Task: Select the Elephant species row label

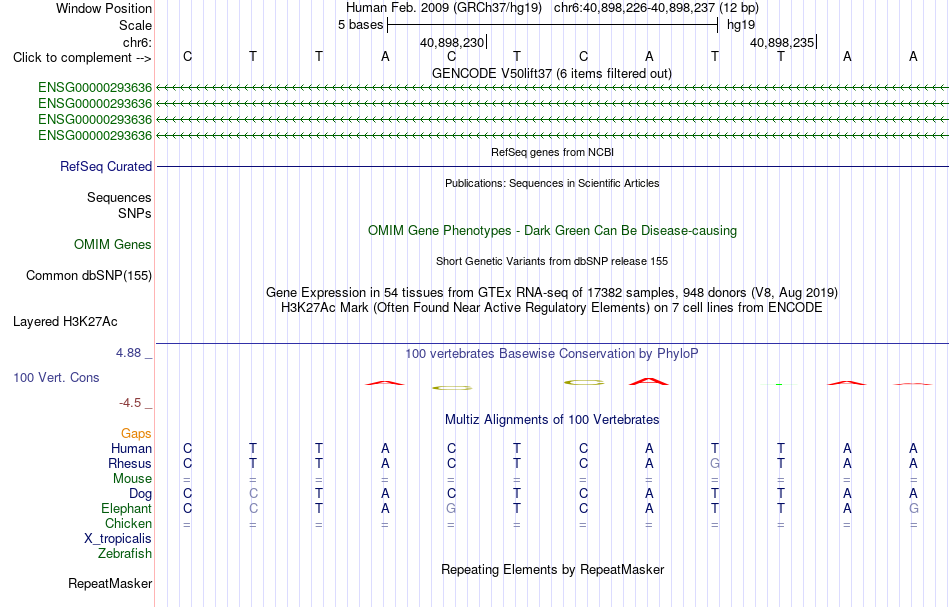Action: coord(126,508)
